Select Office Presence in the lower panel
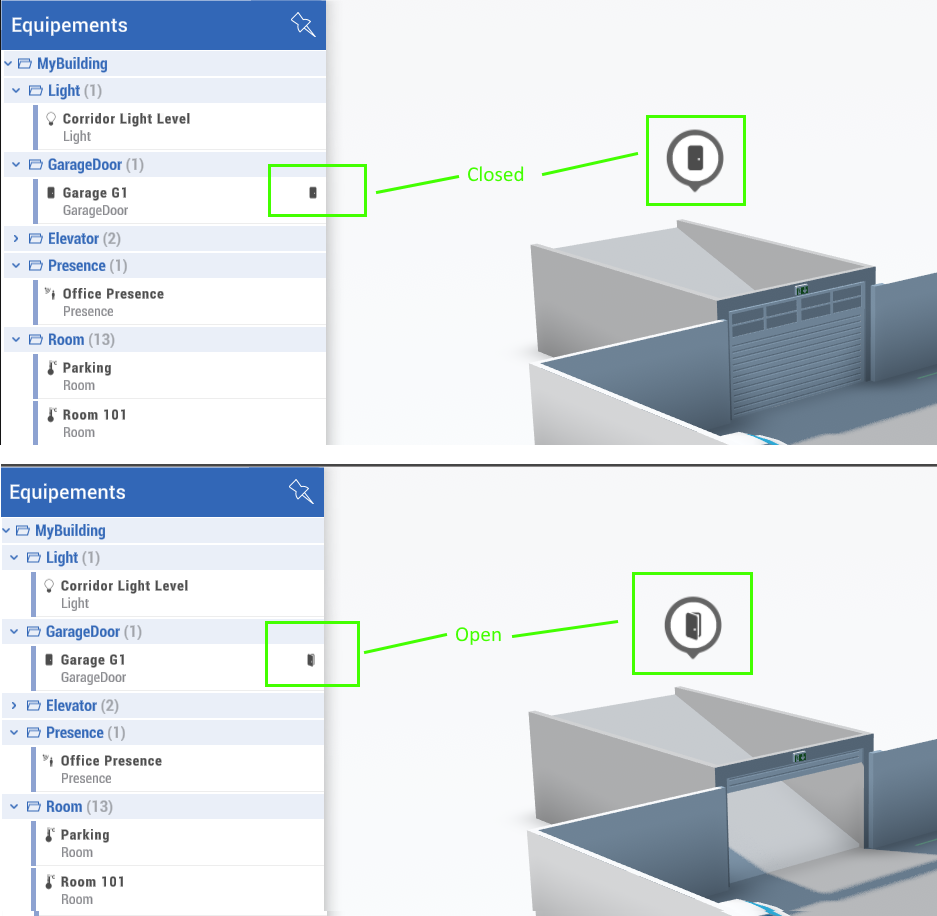Viewport: 937px width, 916px height. tap(111, 761)
